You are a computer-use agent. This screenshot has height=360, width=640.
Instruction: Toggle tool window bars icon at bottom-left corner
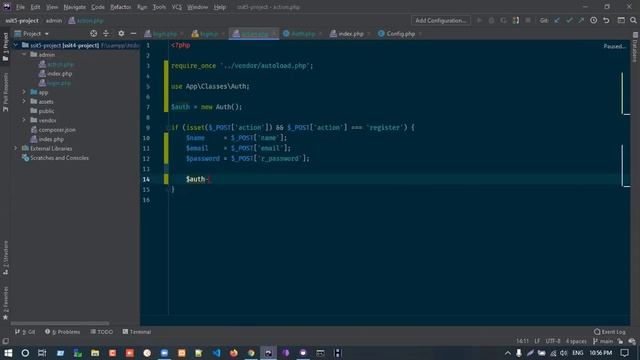[5, 341]
